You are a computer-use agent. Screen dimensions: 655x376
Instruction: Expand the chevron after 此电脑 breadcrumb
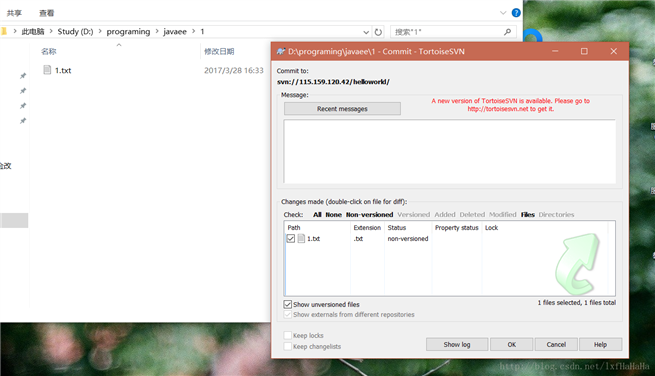pyautogui.click(x=51, y=31)
